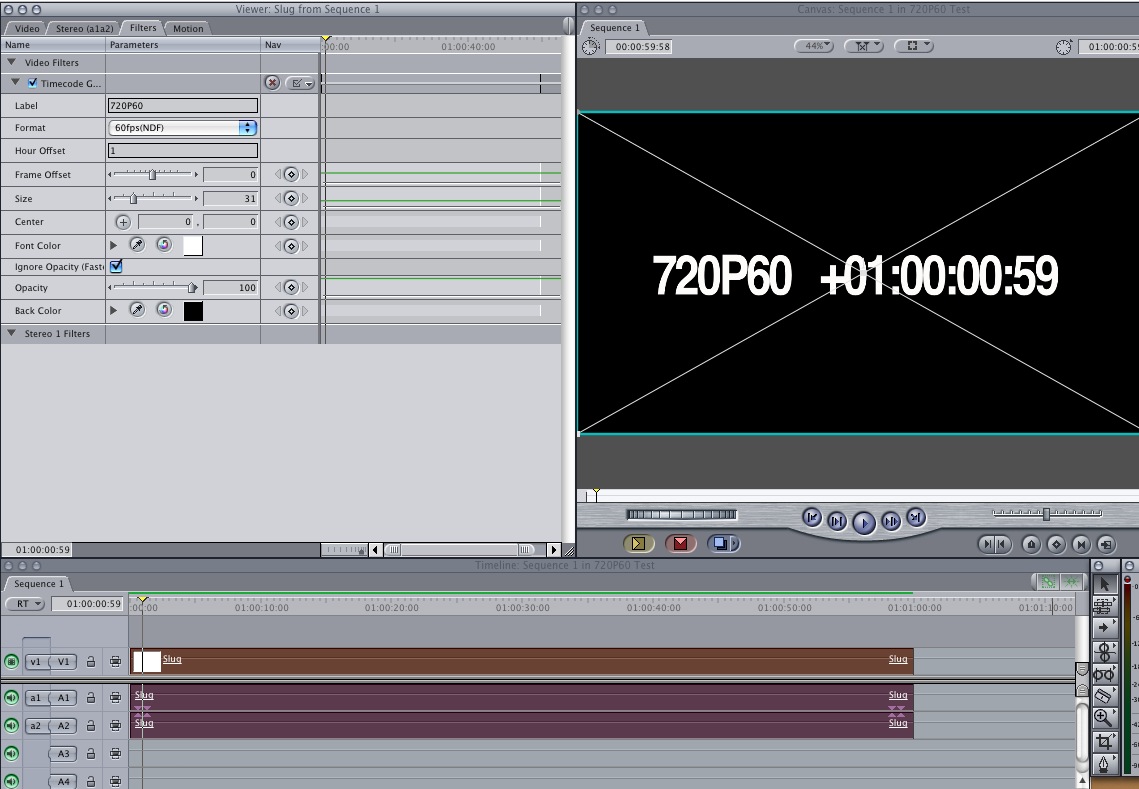Go to previous edit in Canvas
The height and width of the screenshot is (789, 1139).
point(812,517)
